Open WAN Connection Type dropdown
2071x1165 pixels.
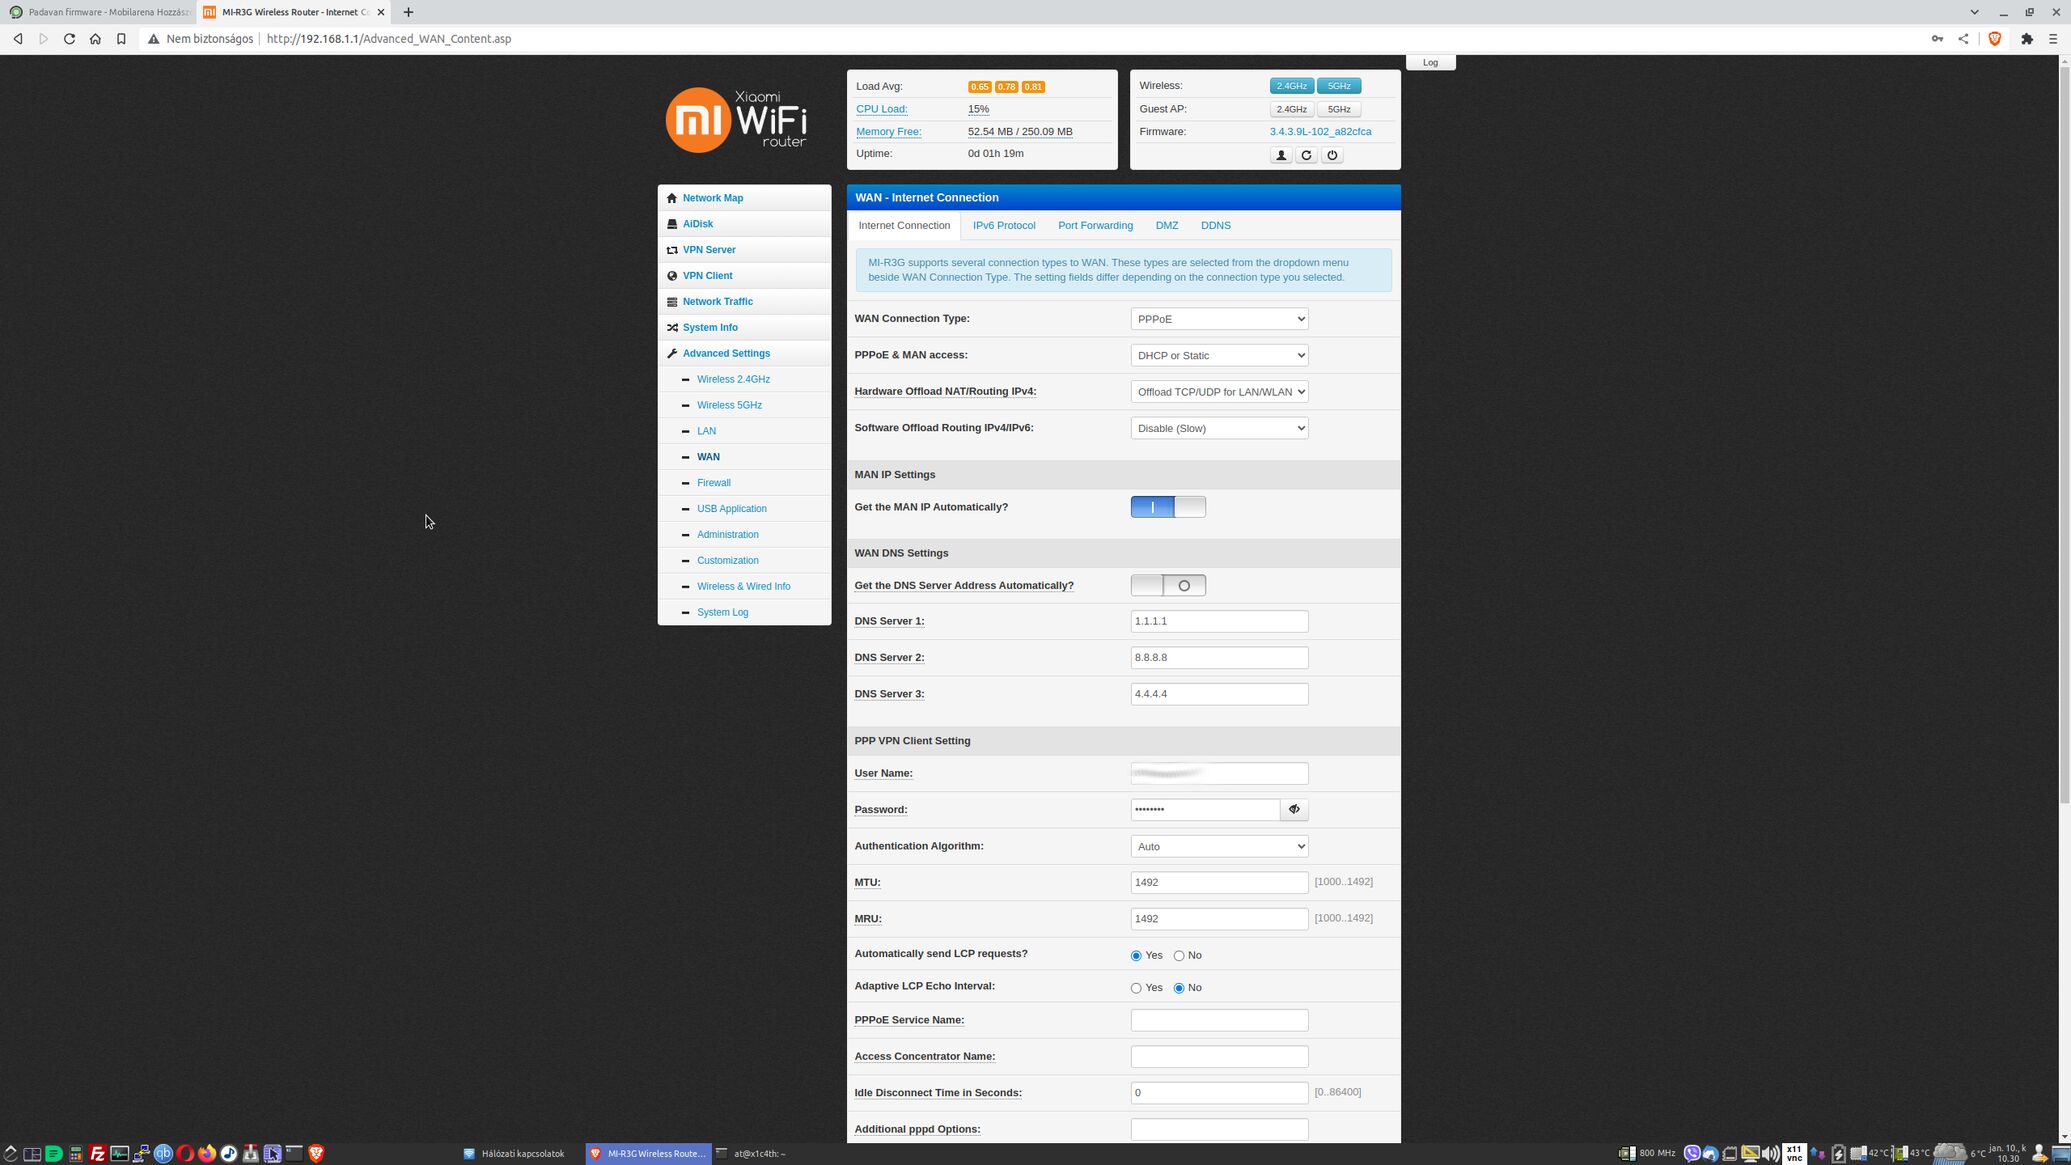click(x=1219, y=319)
